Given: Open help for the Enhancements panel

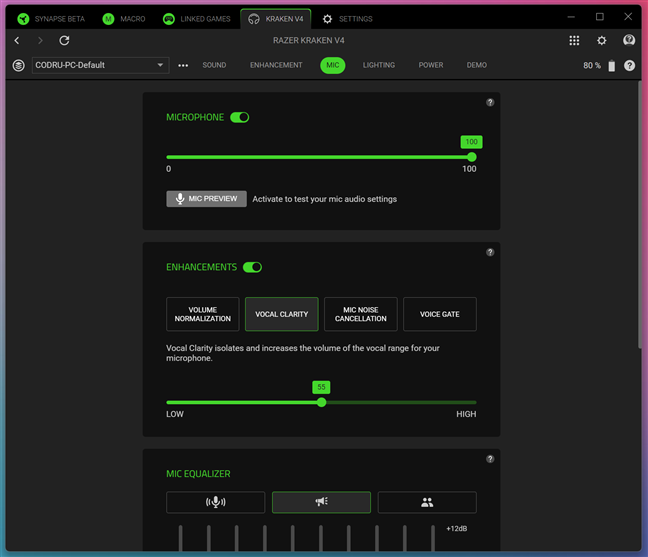Looking at the screenshot, I should (490, 252).
